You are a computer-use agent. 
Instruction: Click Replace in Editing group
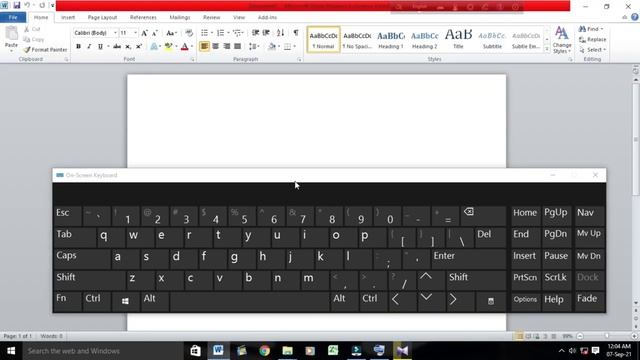593,40
